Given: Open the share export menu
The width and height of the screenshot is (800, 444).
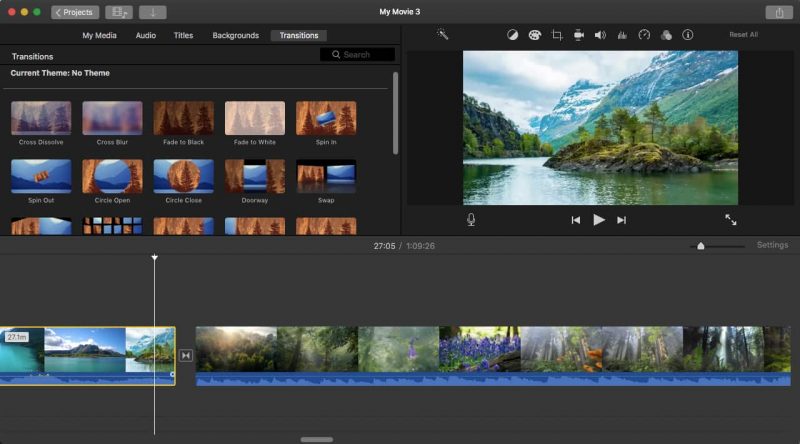Looking at the screenshot, I should click(x=778, y=12).
